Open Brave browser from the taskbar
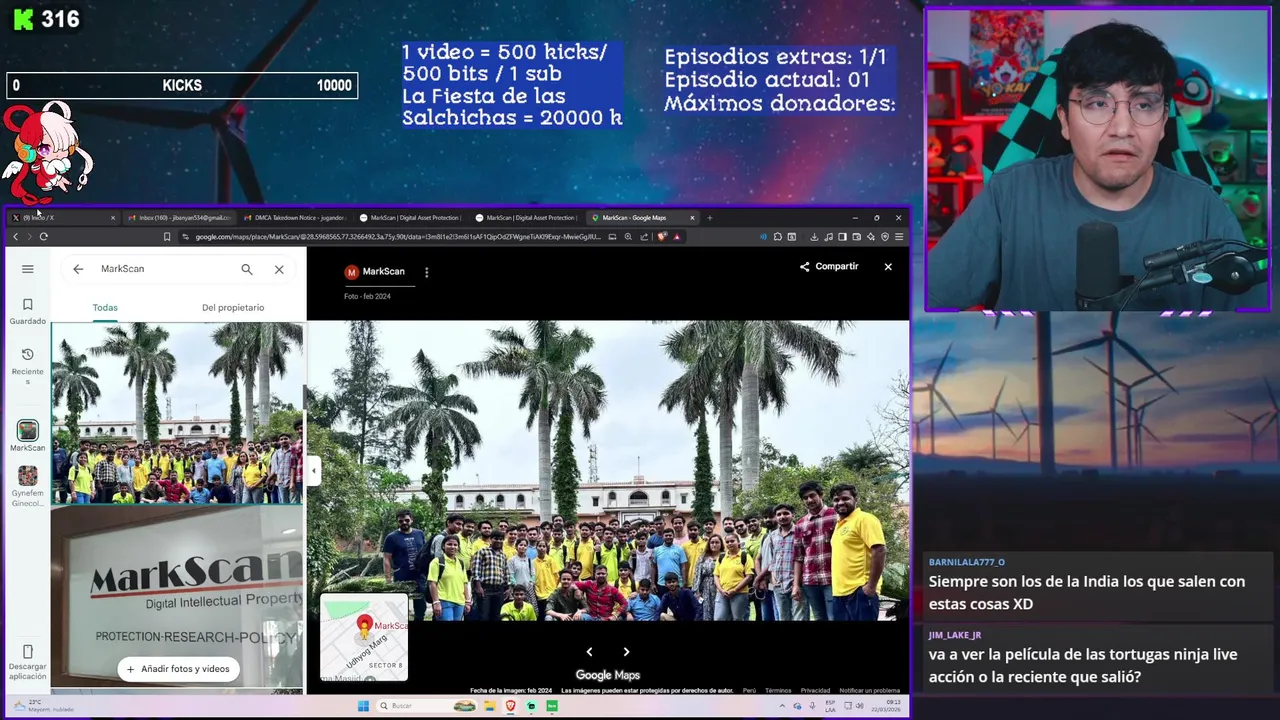This screenshot has height=720, width=1280. point(510,706)
